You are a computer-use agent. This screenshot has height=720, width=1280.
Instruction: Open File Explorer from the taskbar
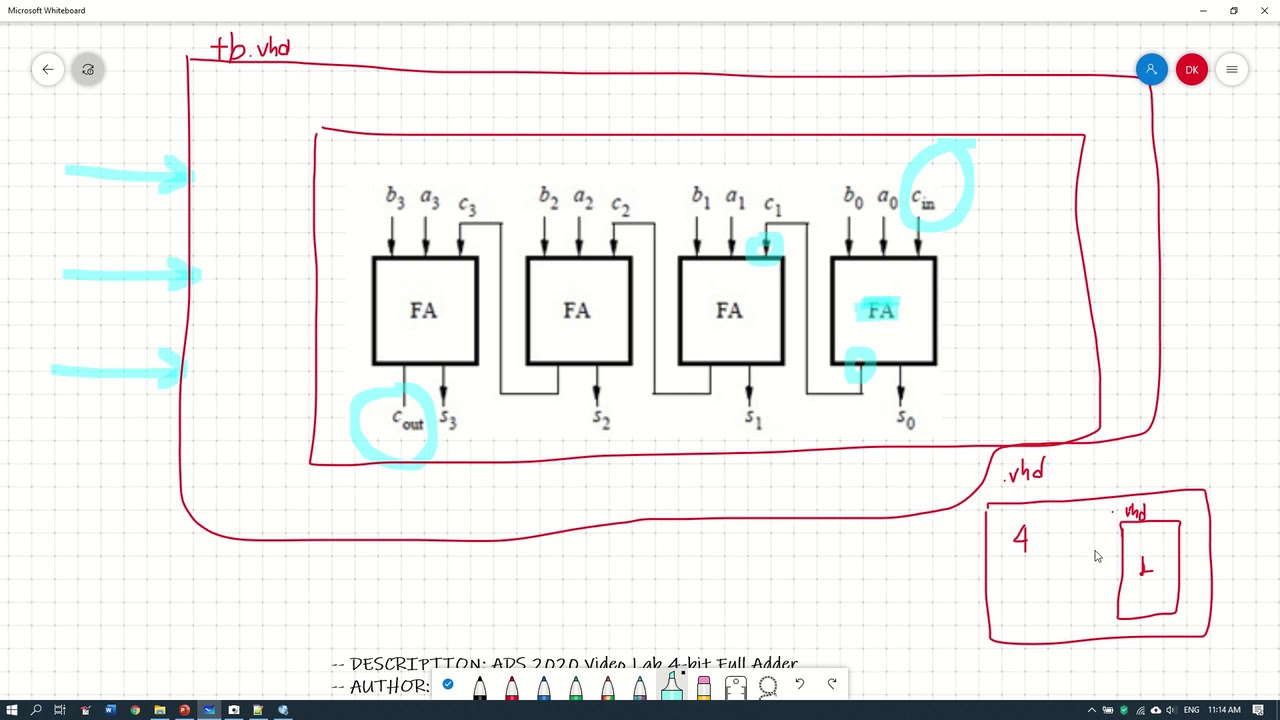click(160, 710)
